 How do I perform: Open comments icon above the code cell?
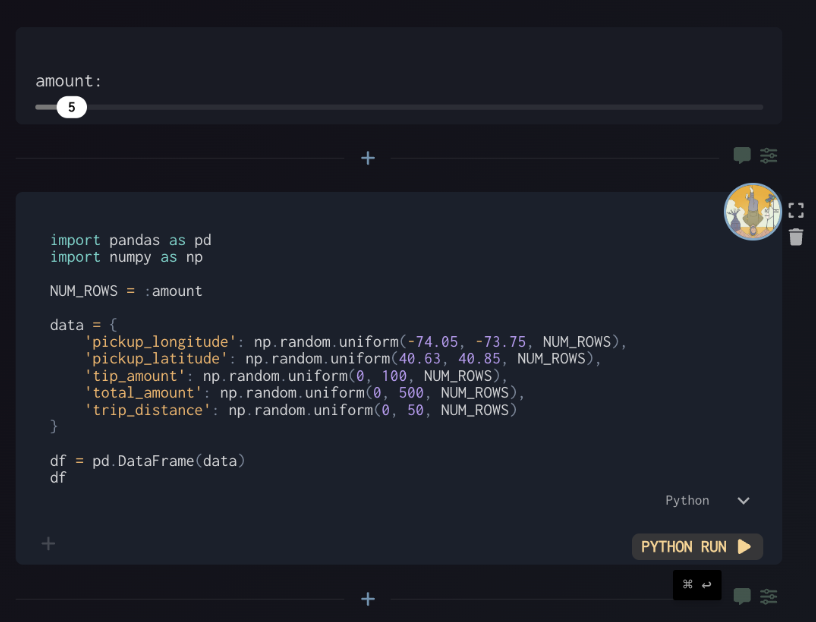click(742, 155)
